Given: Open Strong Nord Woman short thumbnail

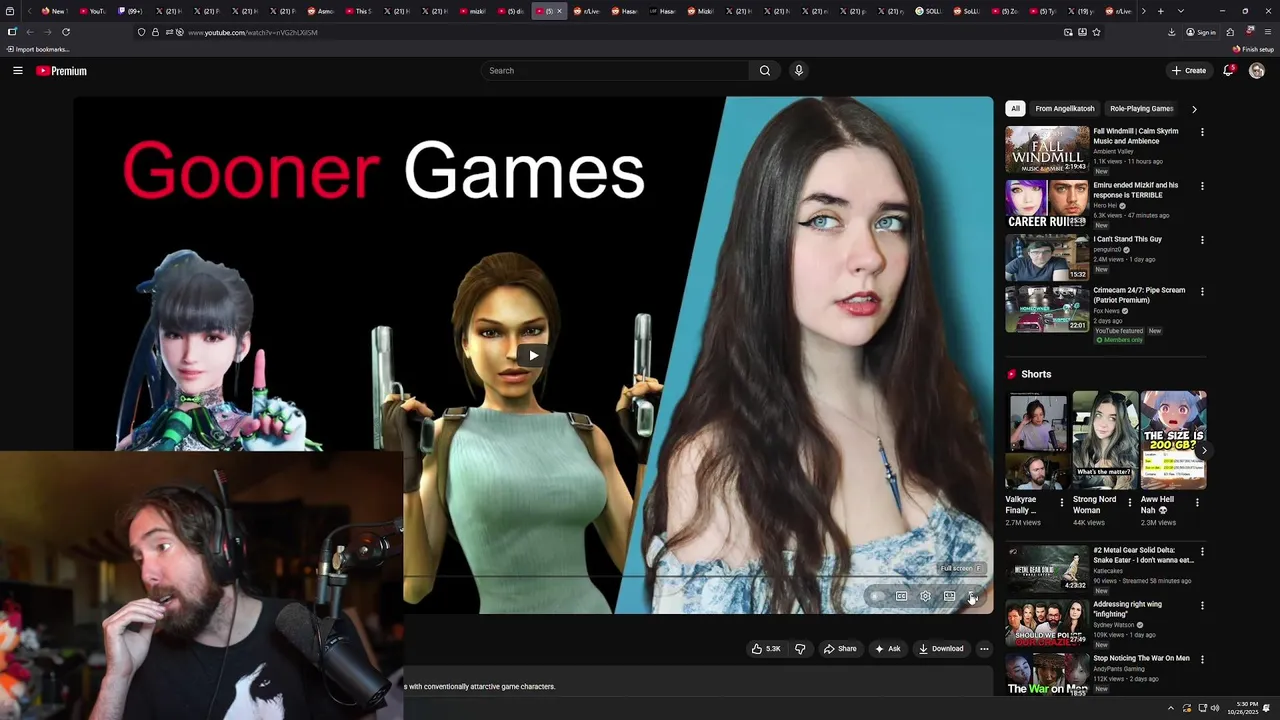Looking at the screenshot, I should (x=1105, y=440).
